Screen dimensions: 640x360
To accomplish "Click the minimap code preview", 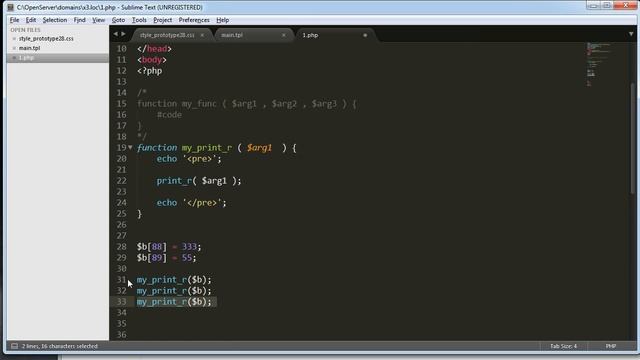I will point(599,64).
